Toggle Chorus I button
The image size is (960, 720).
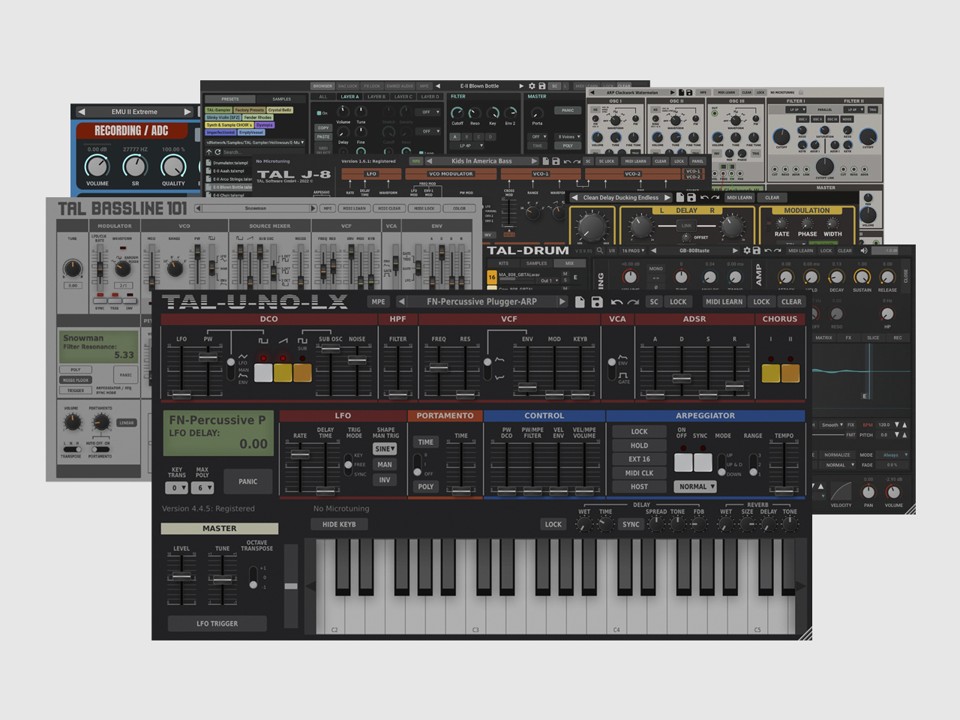(x=771, y=373)
